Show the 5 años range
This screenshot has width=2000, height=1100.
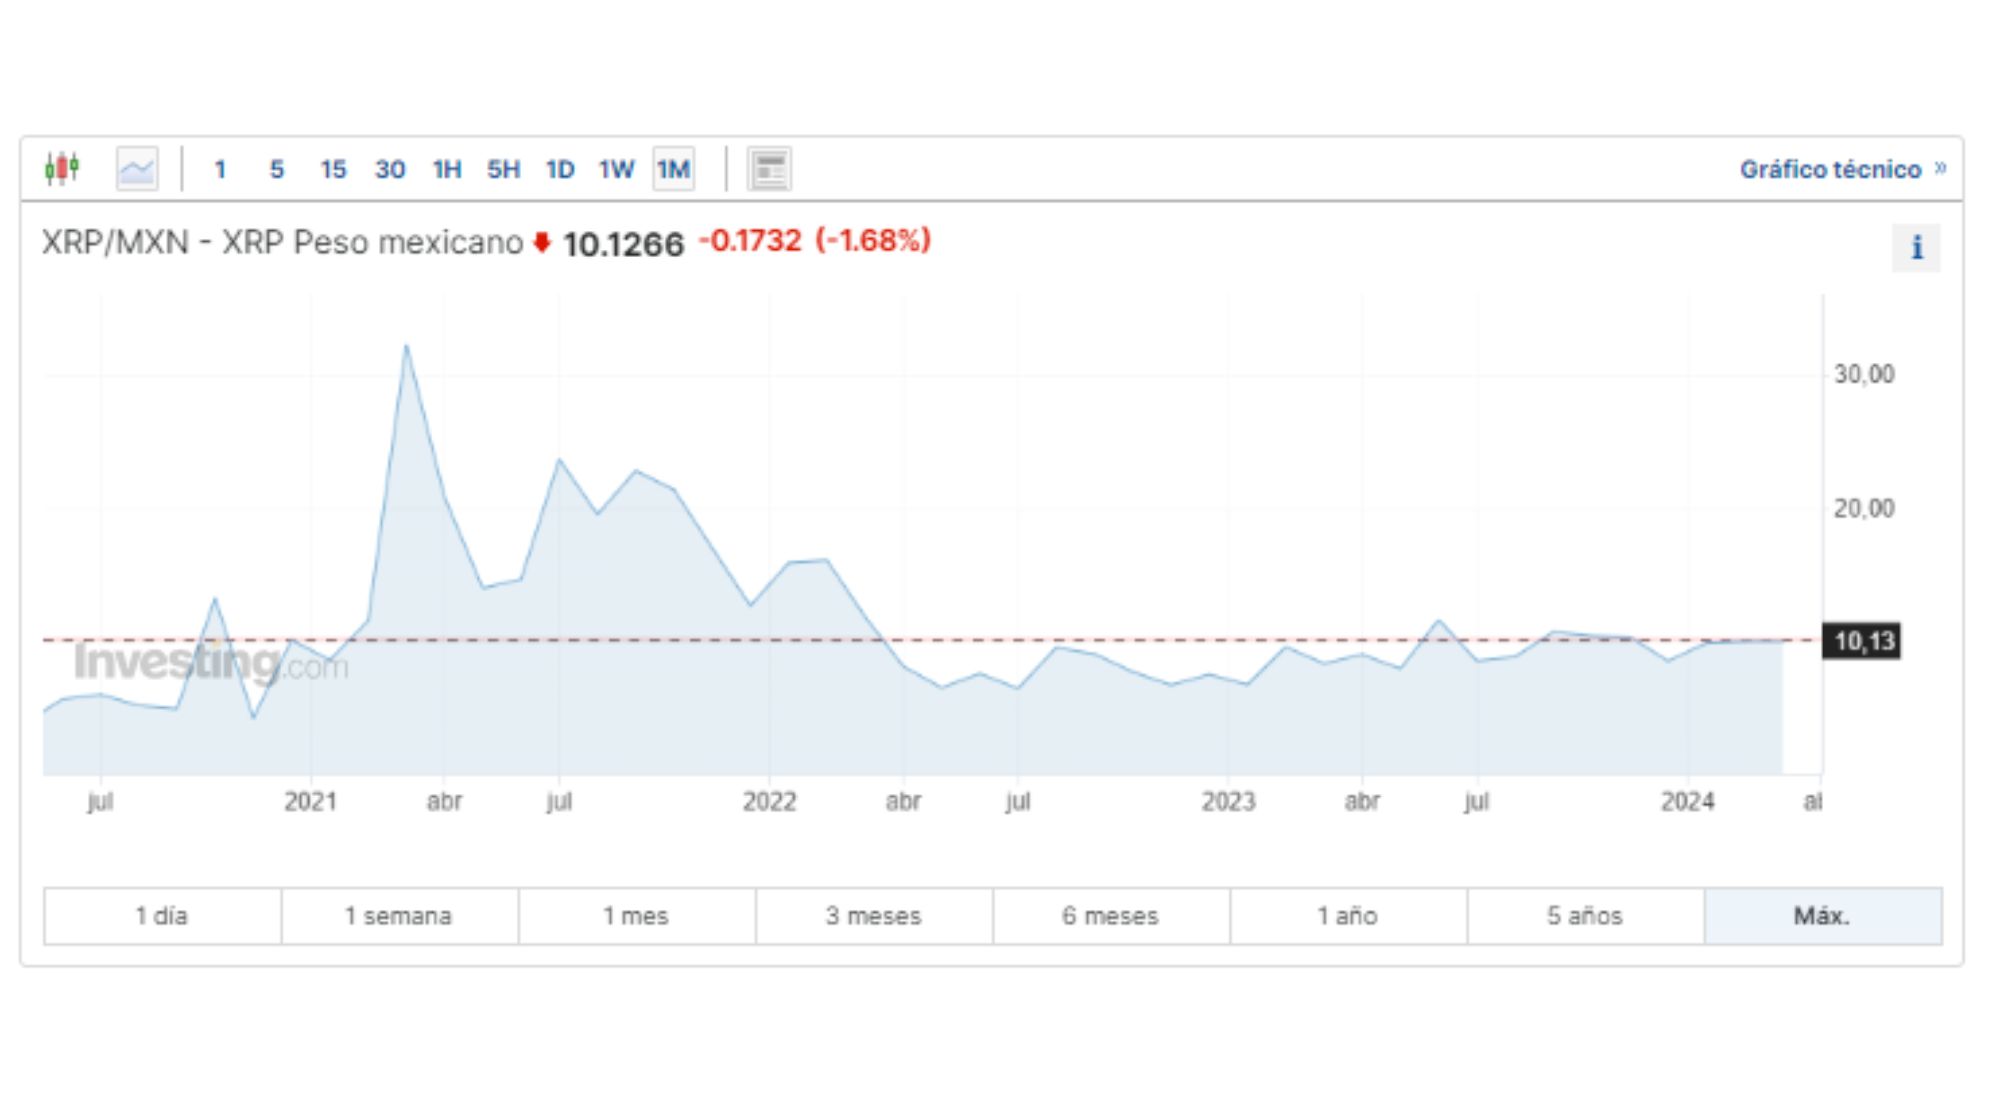click(1585, 916)
